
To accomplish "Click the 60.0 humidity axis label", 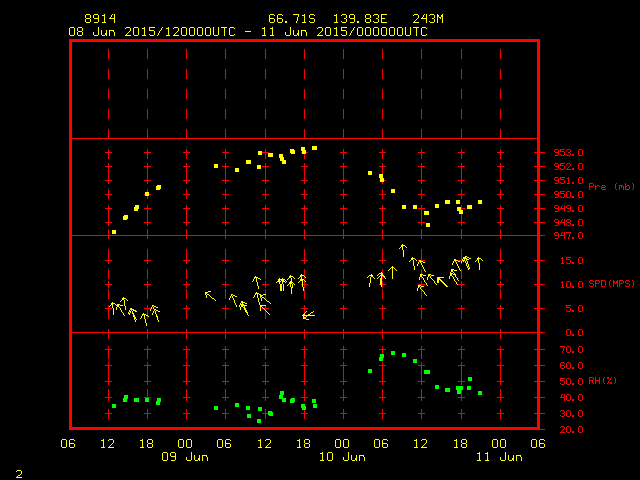I will click(571, 366).
